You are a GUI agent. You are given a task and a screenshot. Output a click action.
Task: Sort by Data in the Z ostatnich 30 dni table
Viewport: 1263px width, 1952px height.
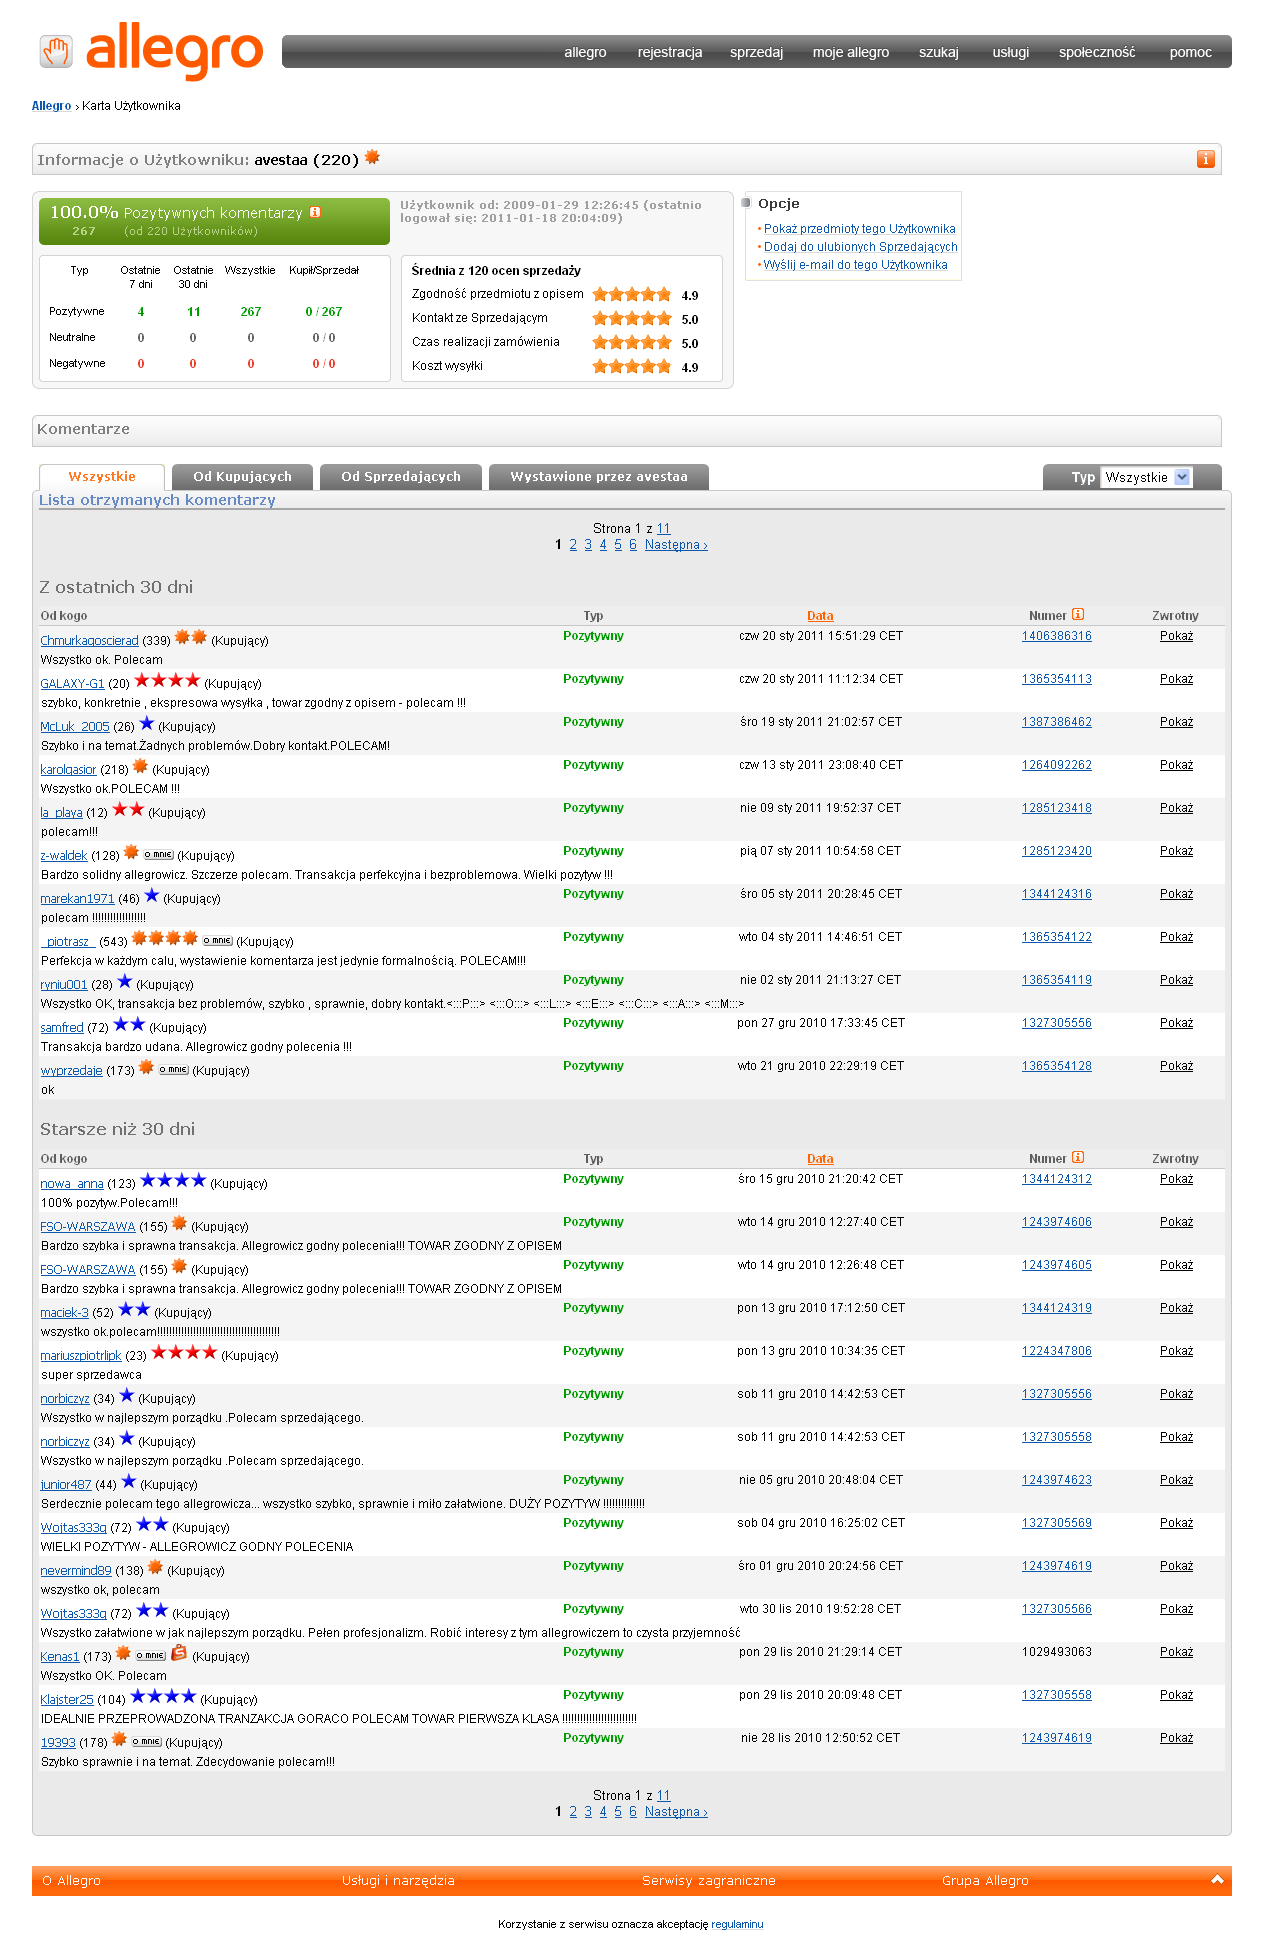(820, 616)
